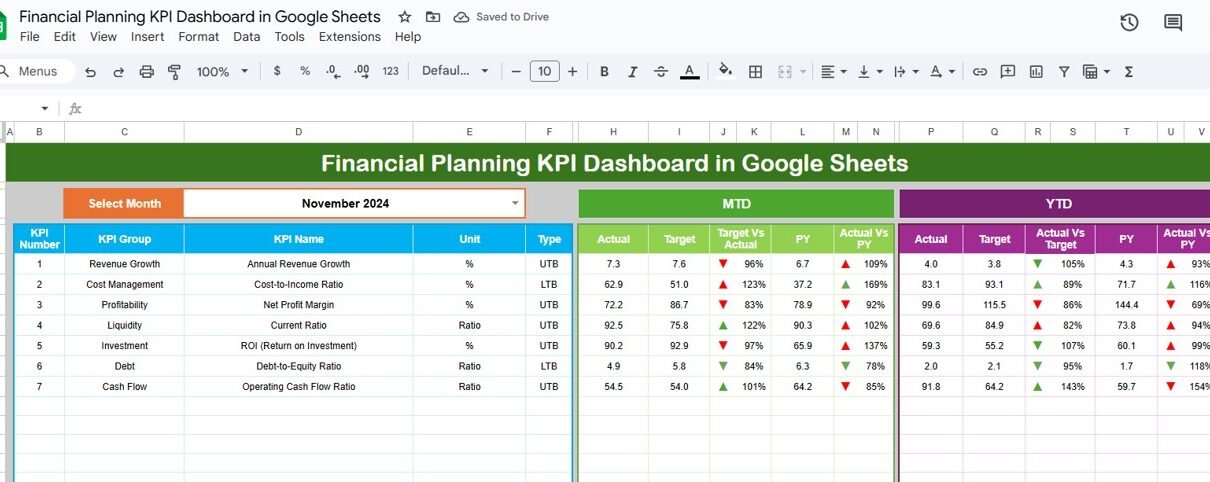
Task: Open the text rotation dropdown
Action: [942, 72]
